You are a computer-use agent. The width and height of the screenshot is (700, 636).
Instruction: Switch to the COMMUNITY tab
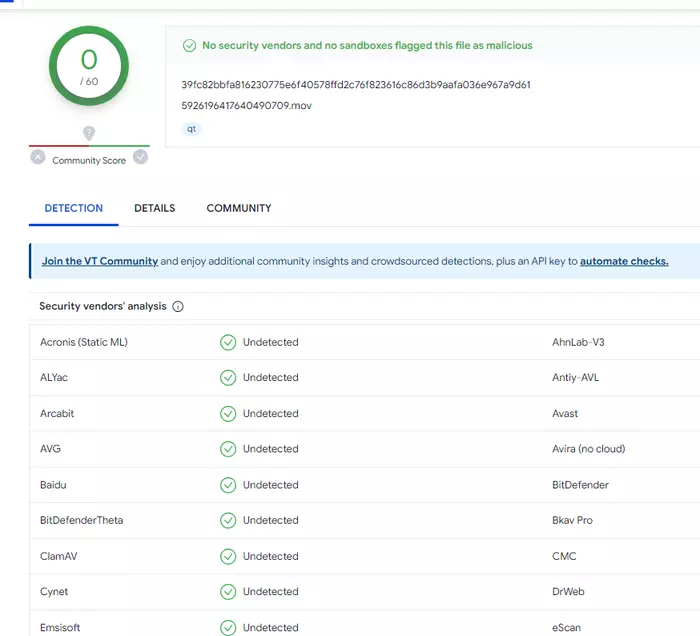click(x=239, y=208)
